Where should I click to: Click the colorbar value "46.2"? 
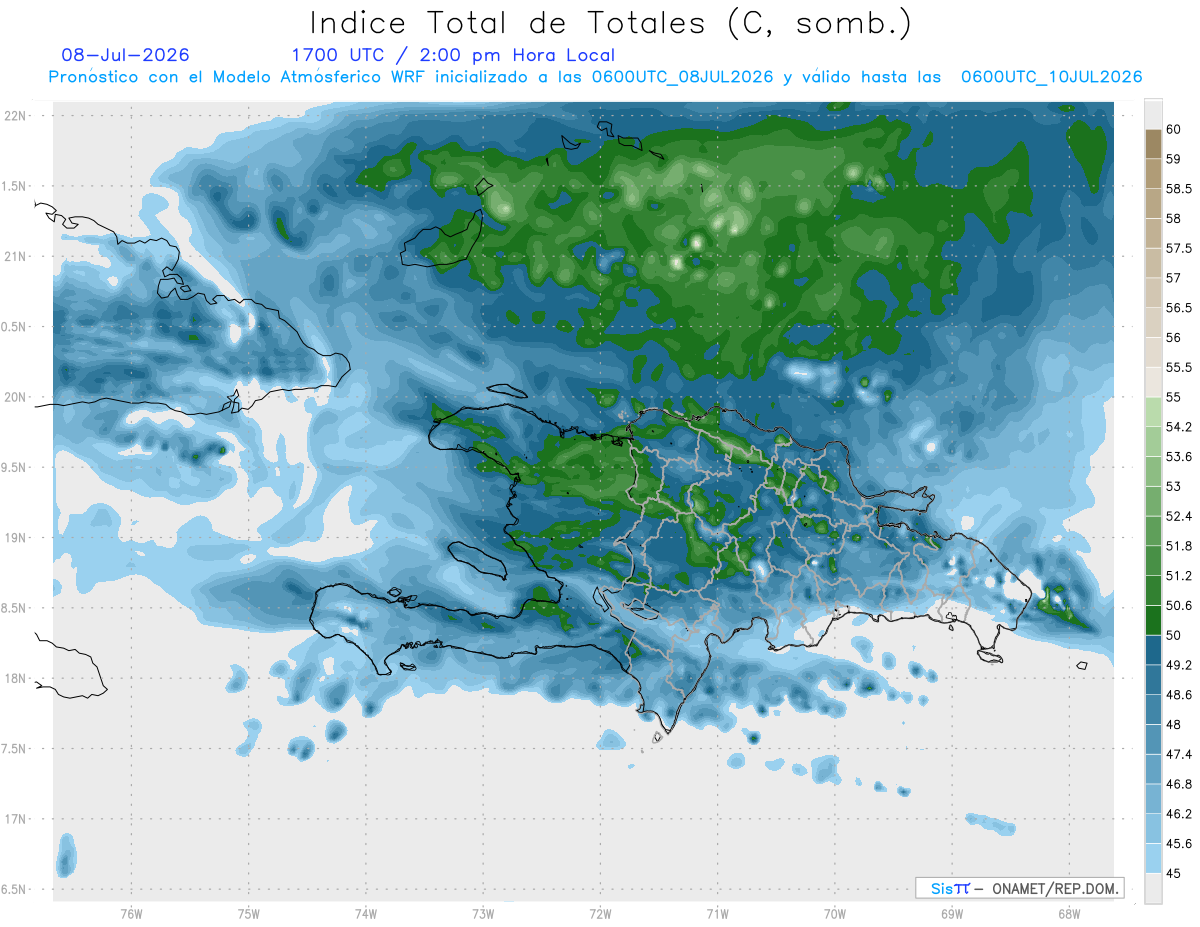(x=1179, y=814)
